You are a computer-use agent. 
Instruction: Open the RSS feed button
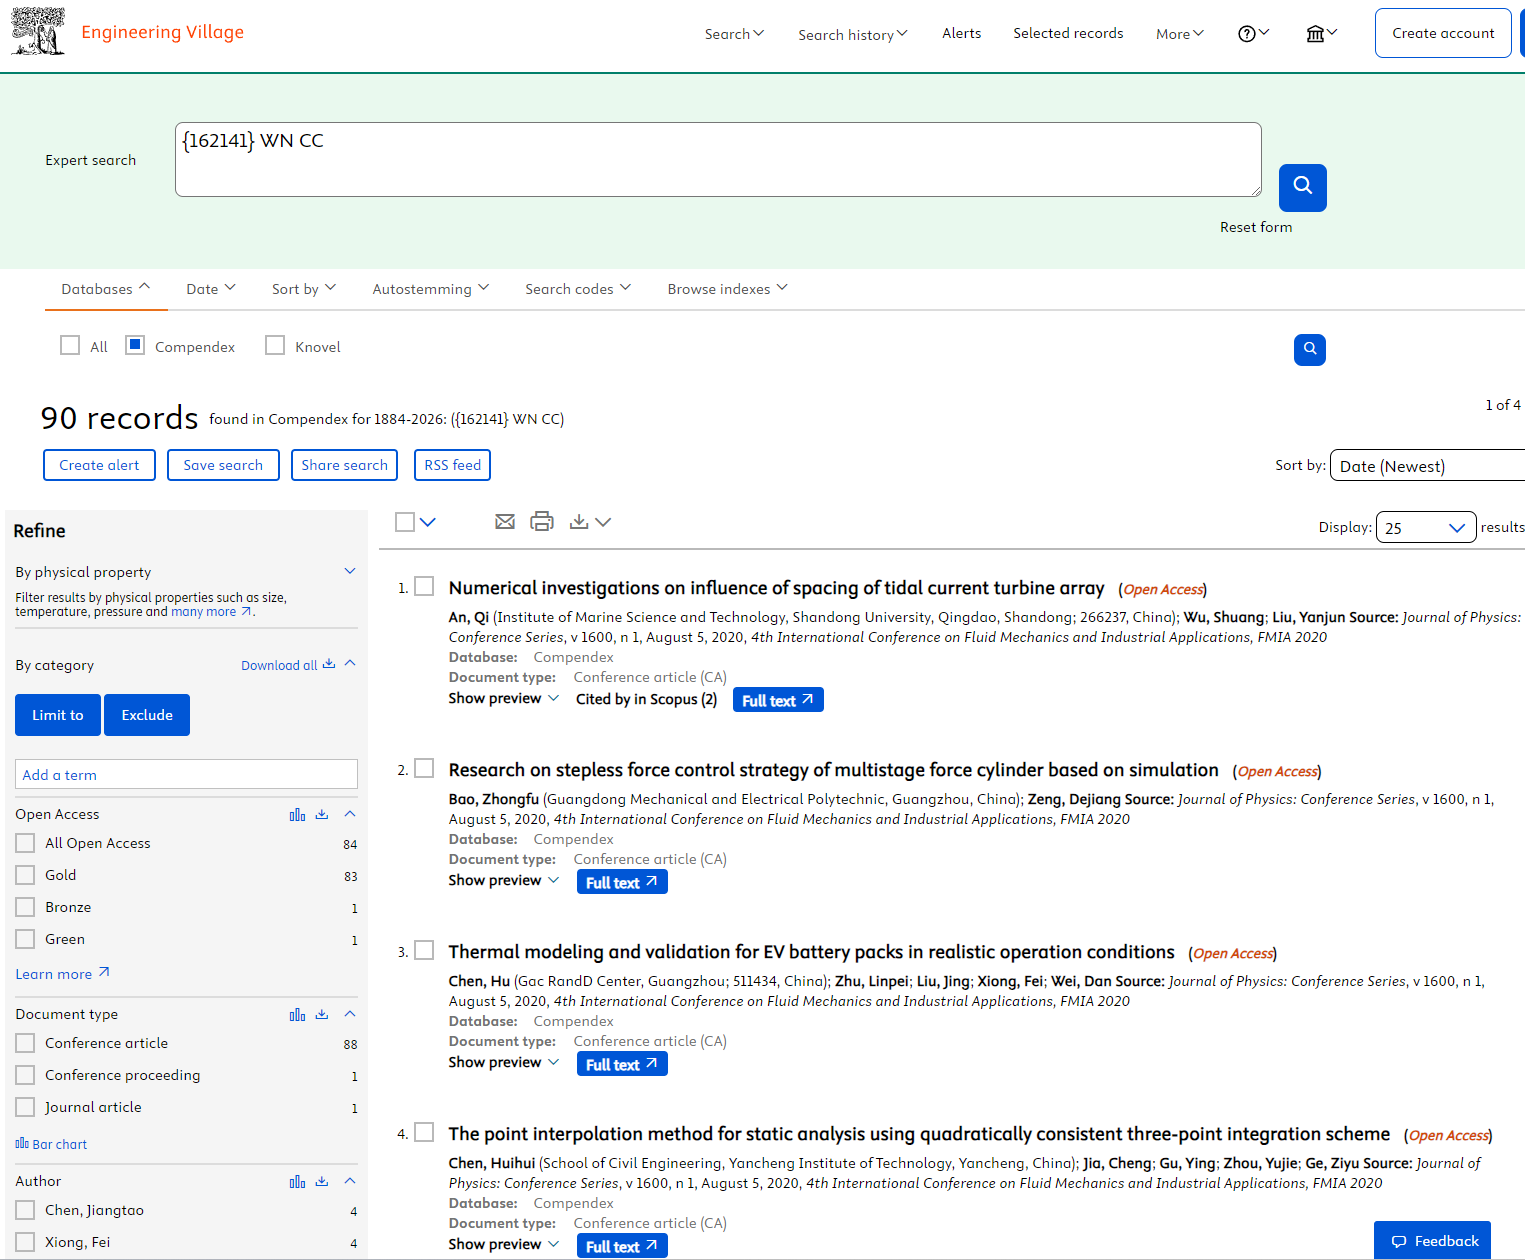click(452, 465)
